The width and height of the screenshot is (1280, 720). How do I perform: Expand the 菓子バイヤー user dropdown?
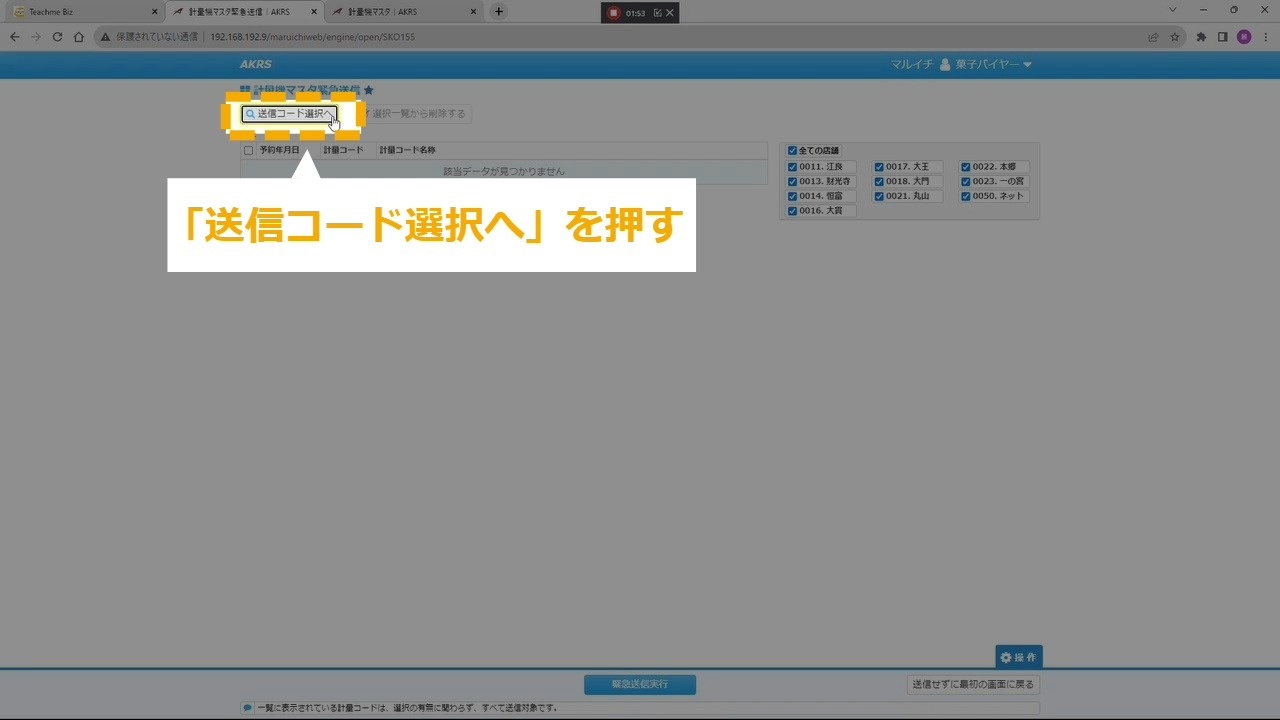tap(986, 65)
